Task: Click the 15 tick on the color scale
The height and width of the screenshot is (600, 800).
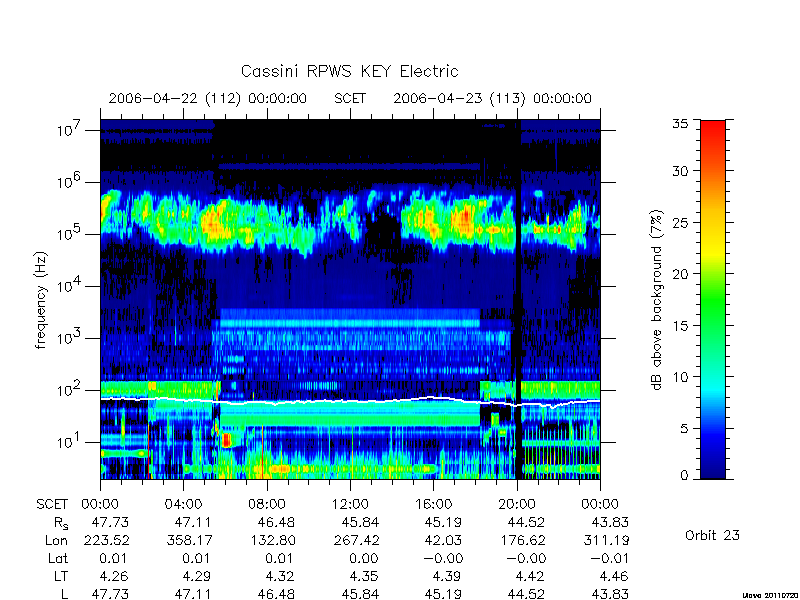Action: click(x=680, y=326)
